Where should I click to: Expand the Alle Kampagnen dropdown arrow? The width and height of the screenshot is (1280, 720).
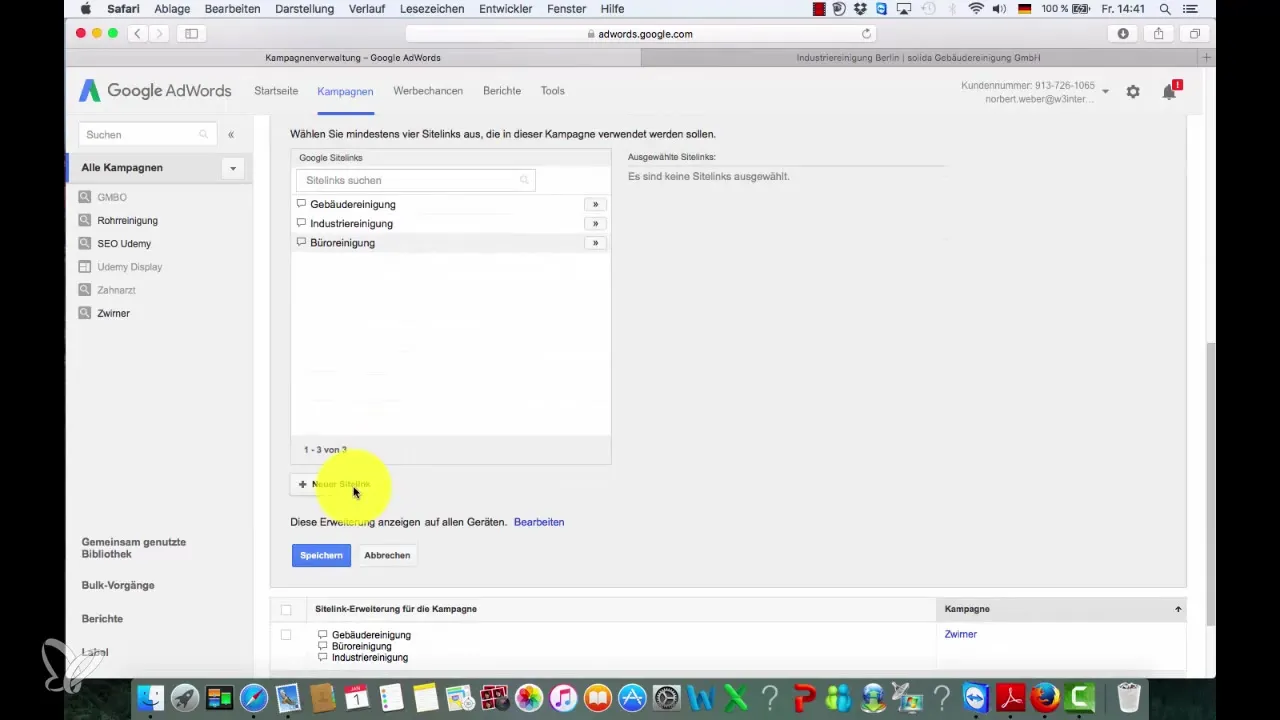[233, 168]
